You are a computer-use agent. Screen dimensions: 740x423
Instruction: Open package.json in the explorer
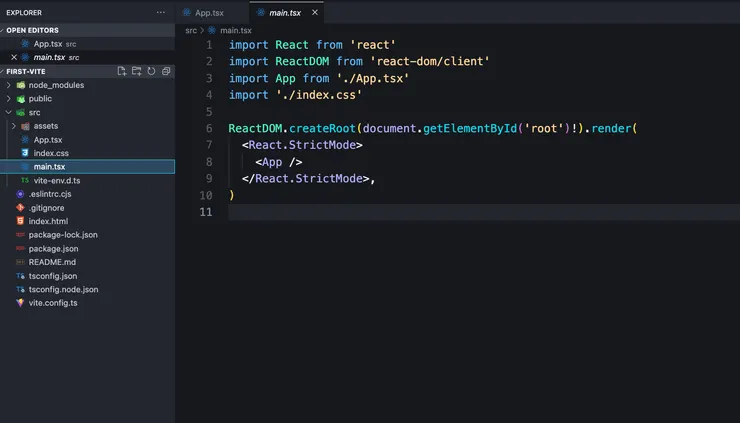tap(54, 248)
